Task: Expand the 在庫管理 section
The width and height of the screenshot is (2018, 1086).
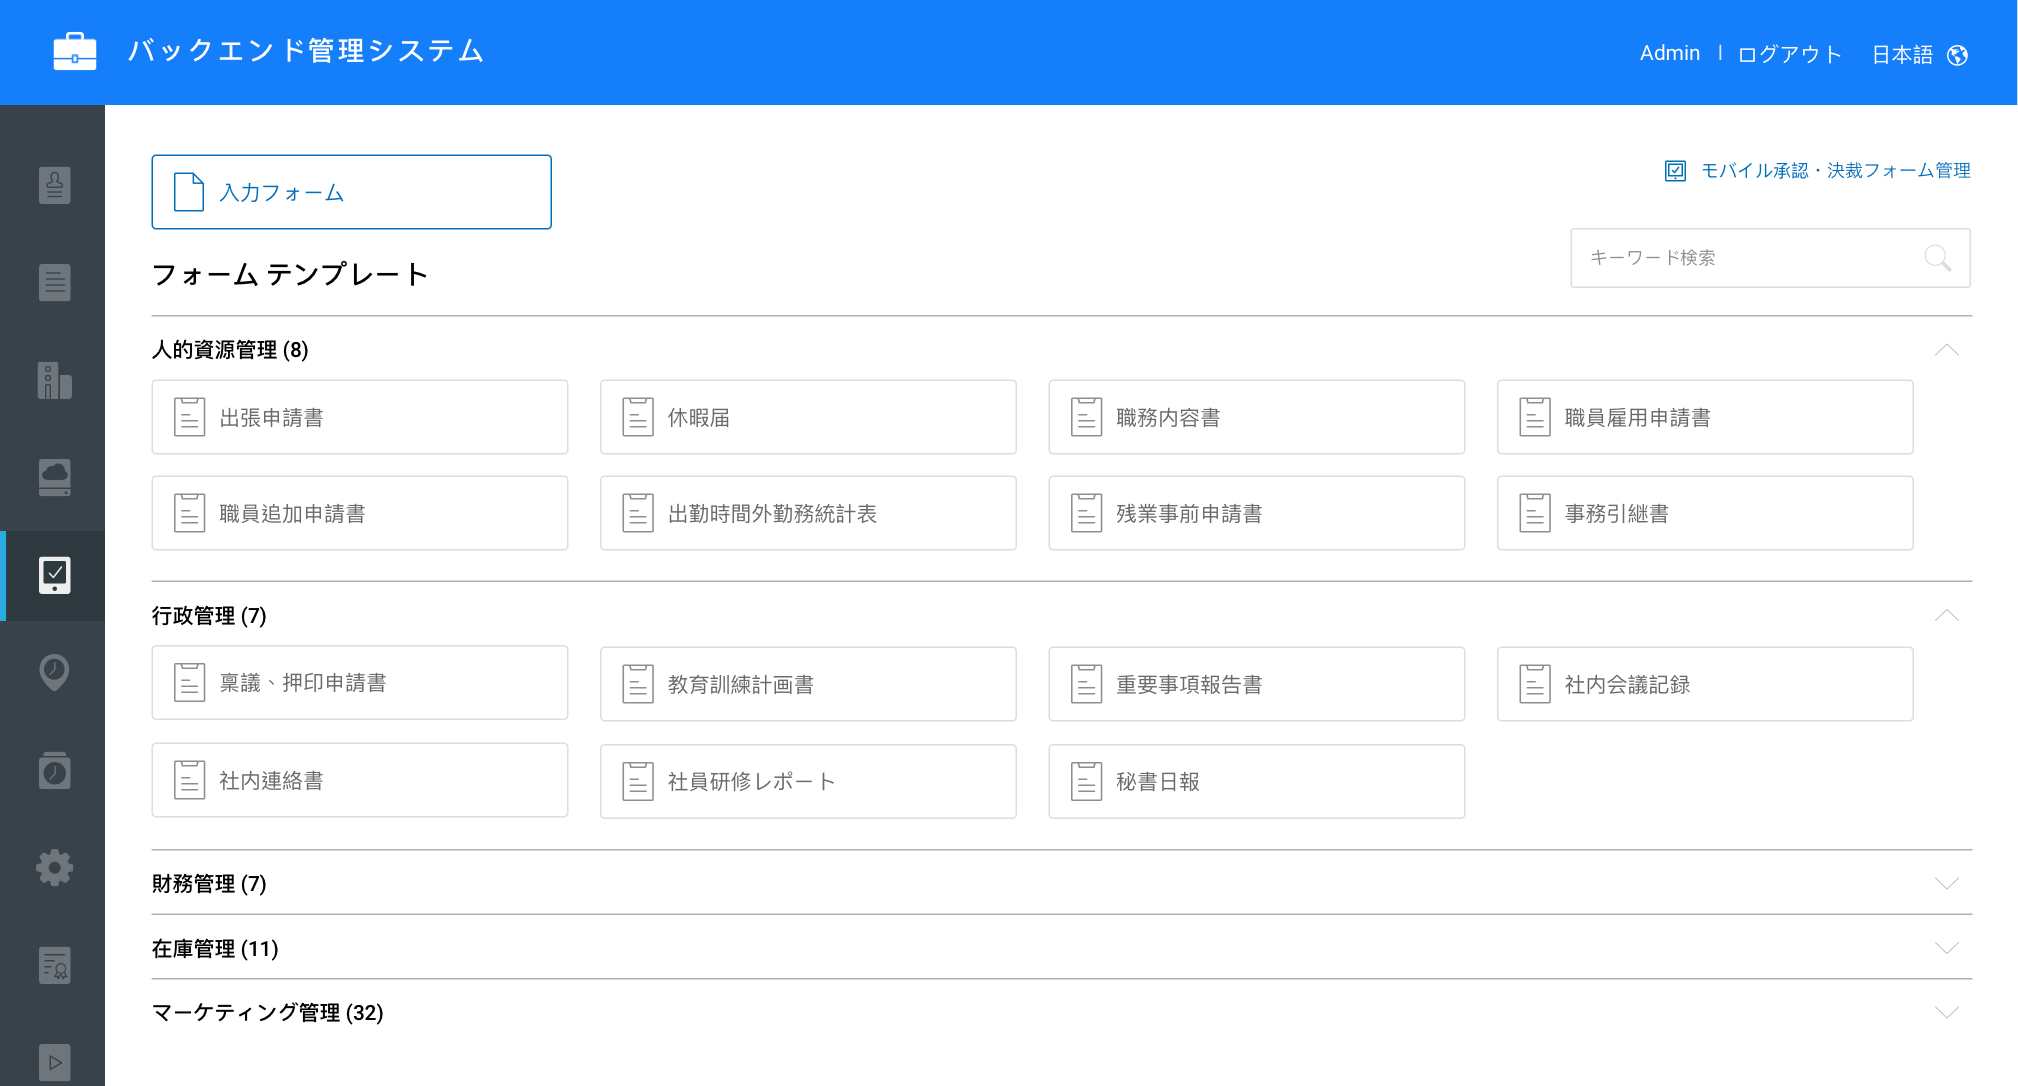Action: point(1946,948)
